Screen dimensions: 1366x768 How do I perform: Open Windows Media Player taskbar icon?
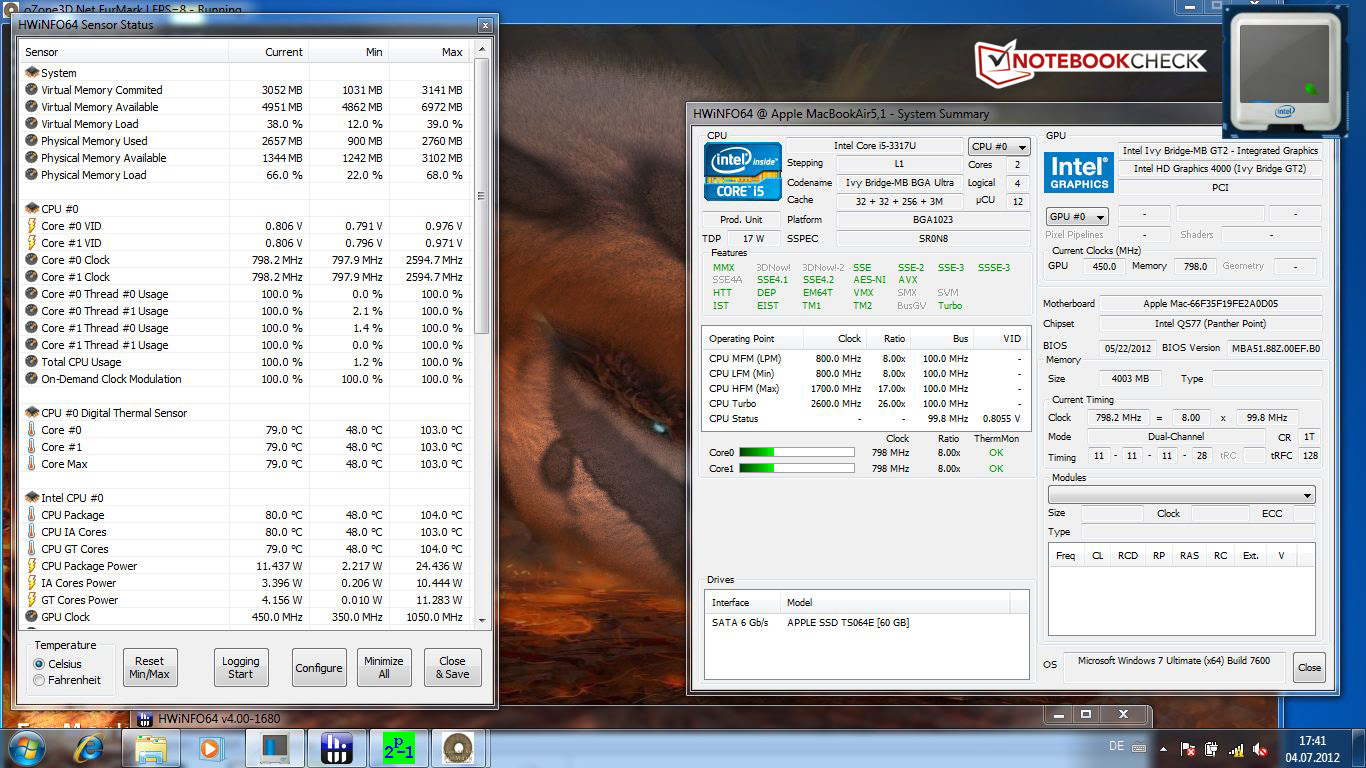coord(210,747)
